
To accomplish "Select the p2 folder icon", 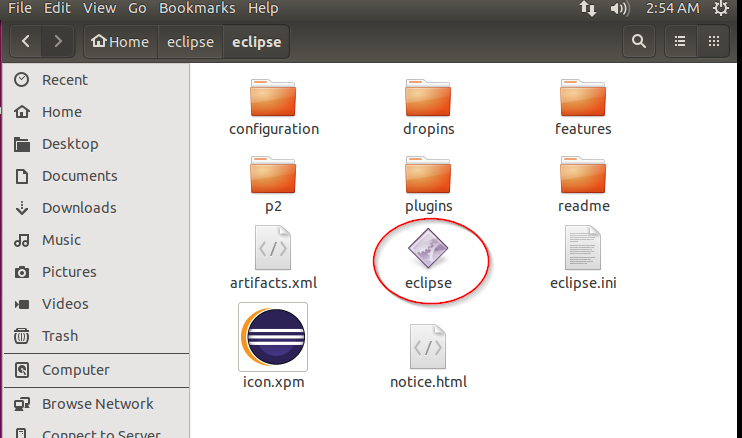I will point(273,175).
